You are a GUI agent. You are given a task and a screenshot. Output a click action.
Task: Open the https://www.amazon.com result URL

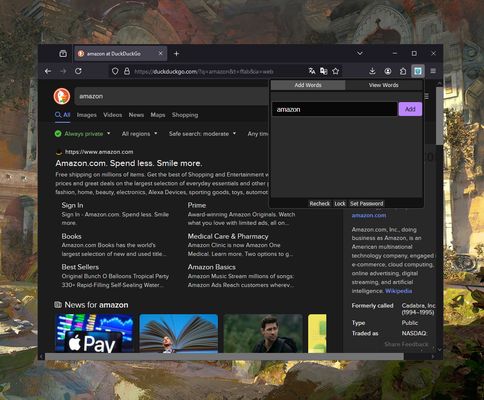point(99,152)
